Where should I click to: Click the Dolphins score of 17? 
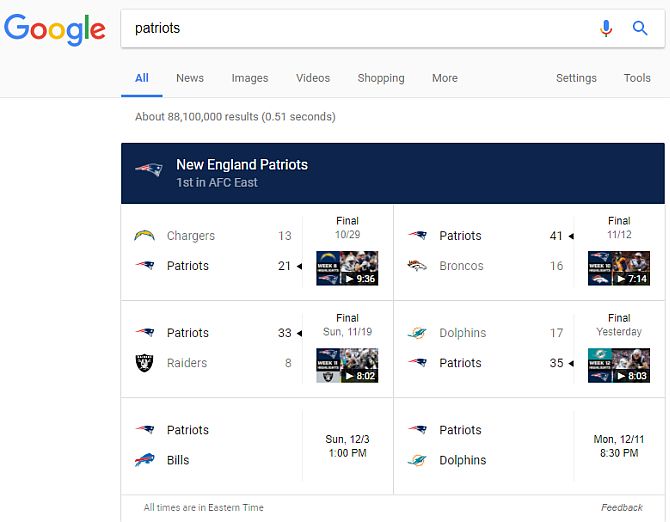556,333
